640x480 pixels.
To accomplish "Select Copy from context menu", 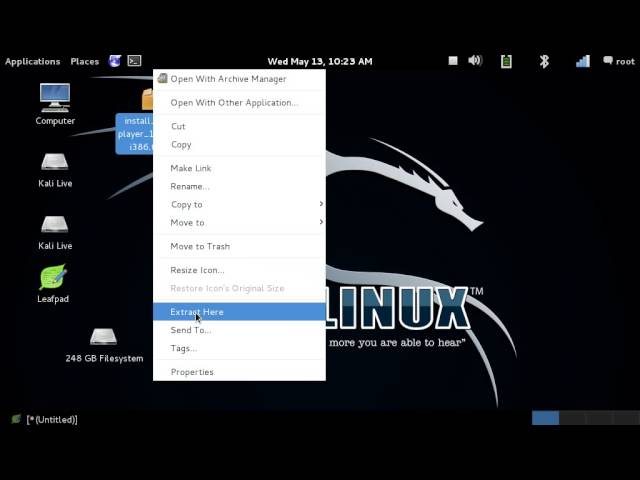I will [239, 145].
